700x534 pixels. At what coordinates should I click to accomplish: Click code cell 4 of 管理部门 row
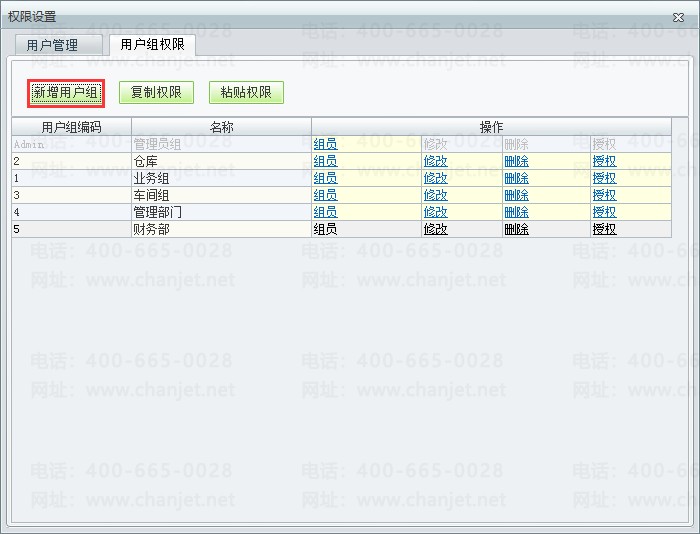coord(71,212)
